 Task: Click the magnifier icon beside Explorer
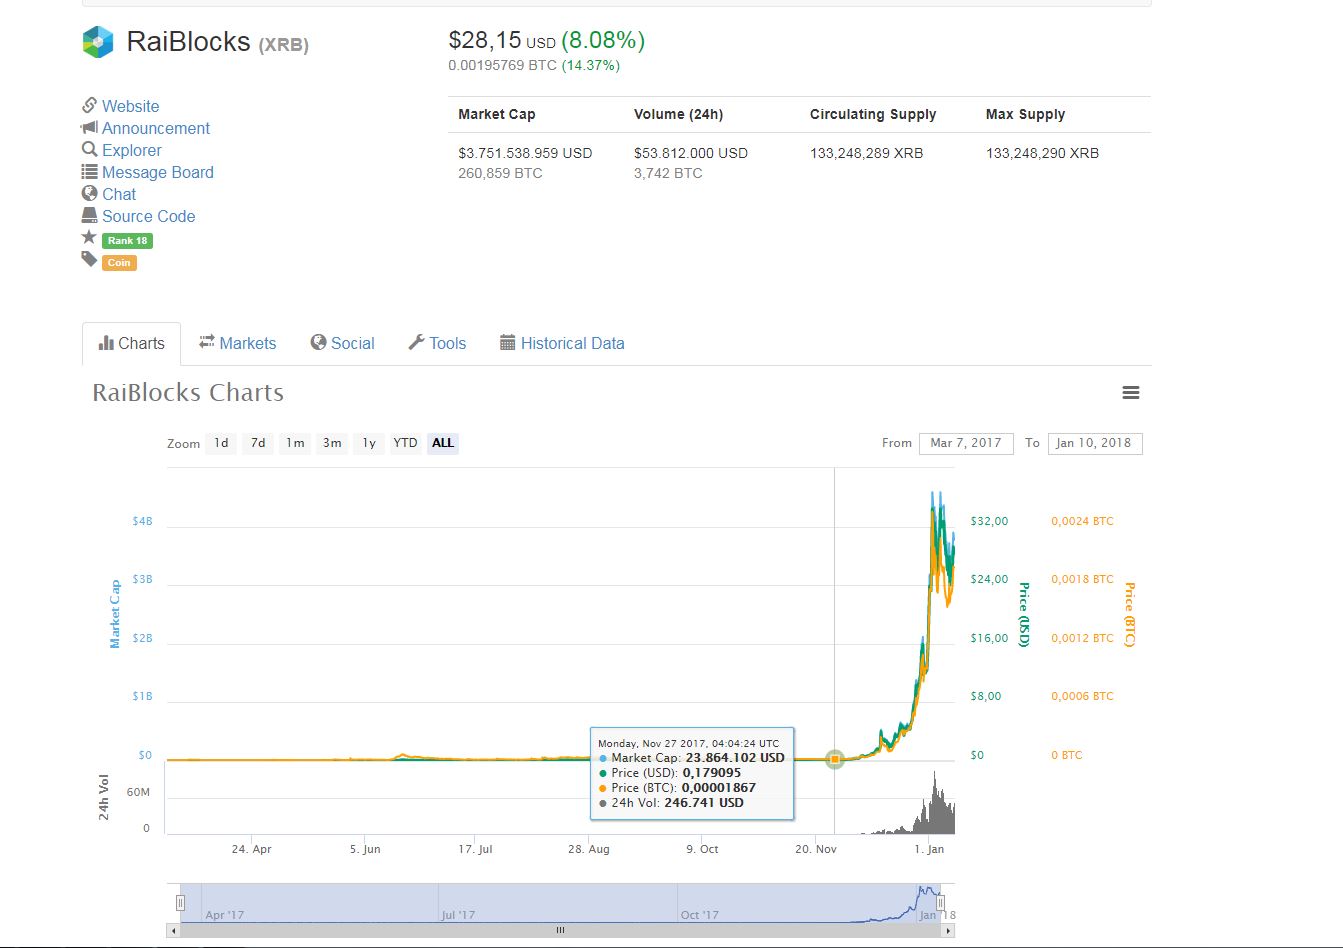89,149
